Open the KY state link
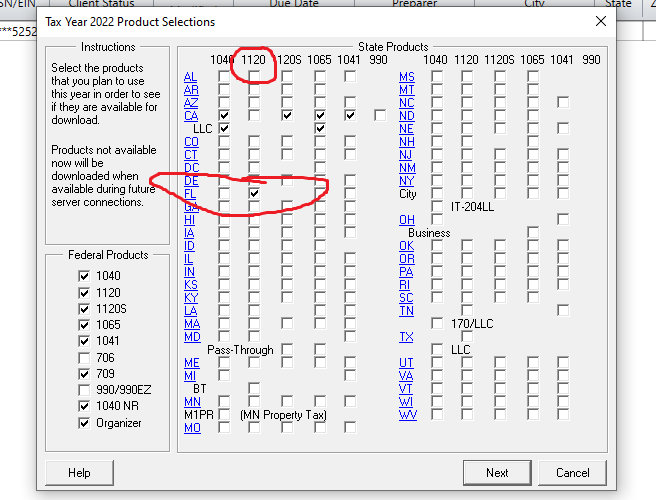 click(x=191, y=298)
